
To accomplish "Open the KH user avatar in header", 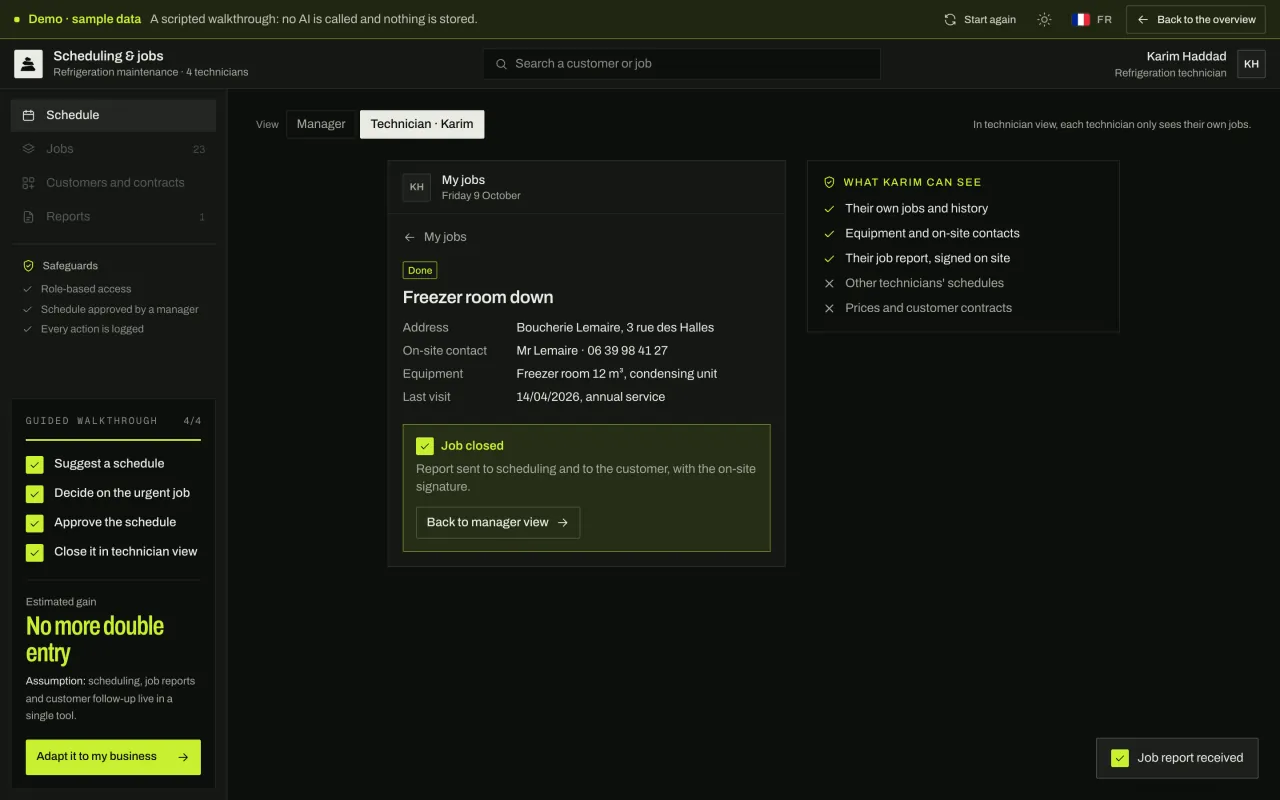I will (x=1251, y=64).
